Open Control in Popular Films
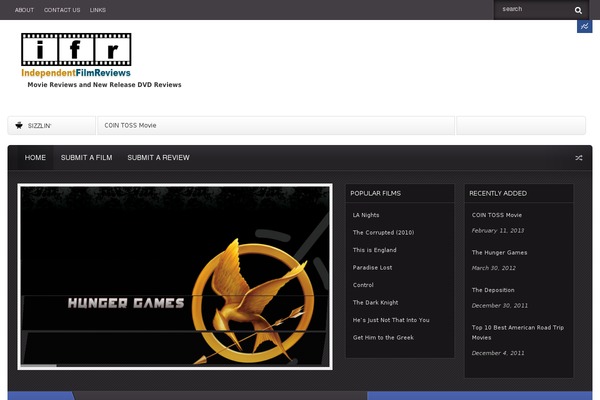This screenshot has height=400, width=600. click(363, 285)
